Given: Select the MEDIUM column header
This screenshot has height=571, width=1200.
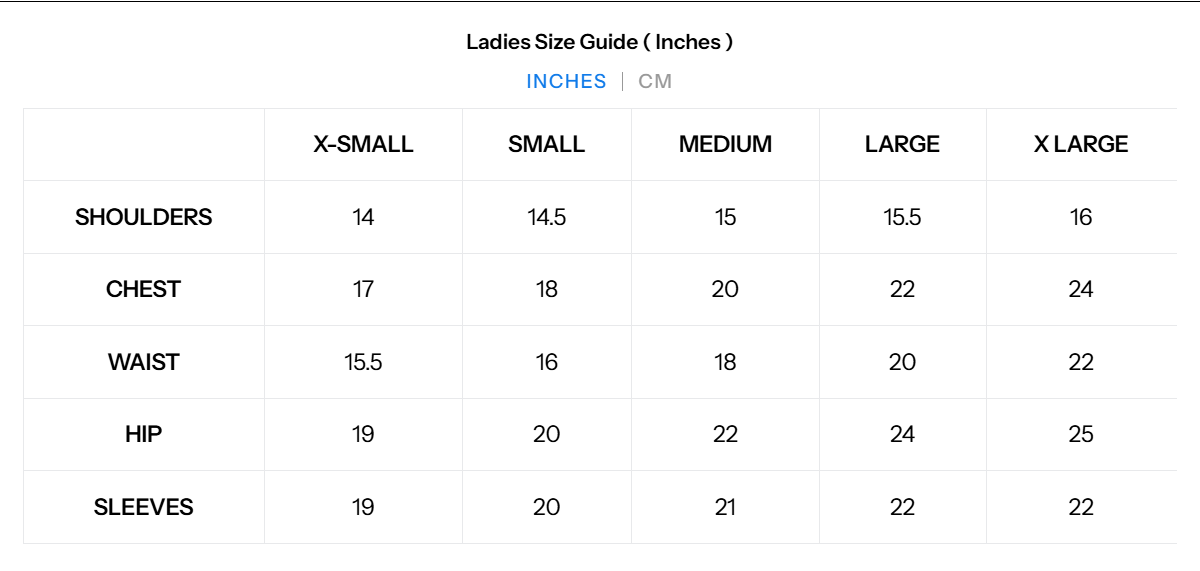Looking at the screenshot, I should click(725, 144).
